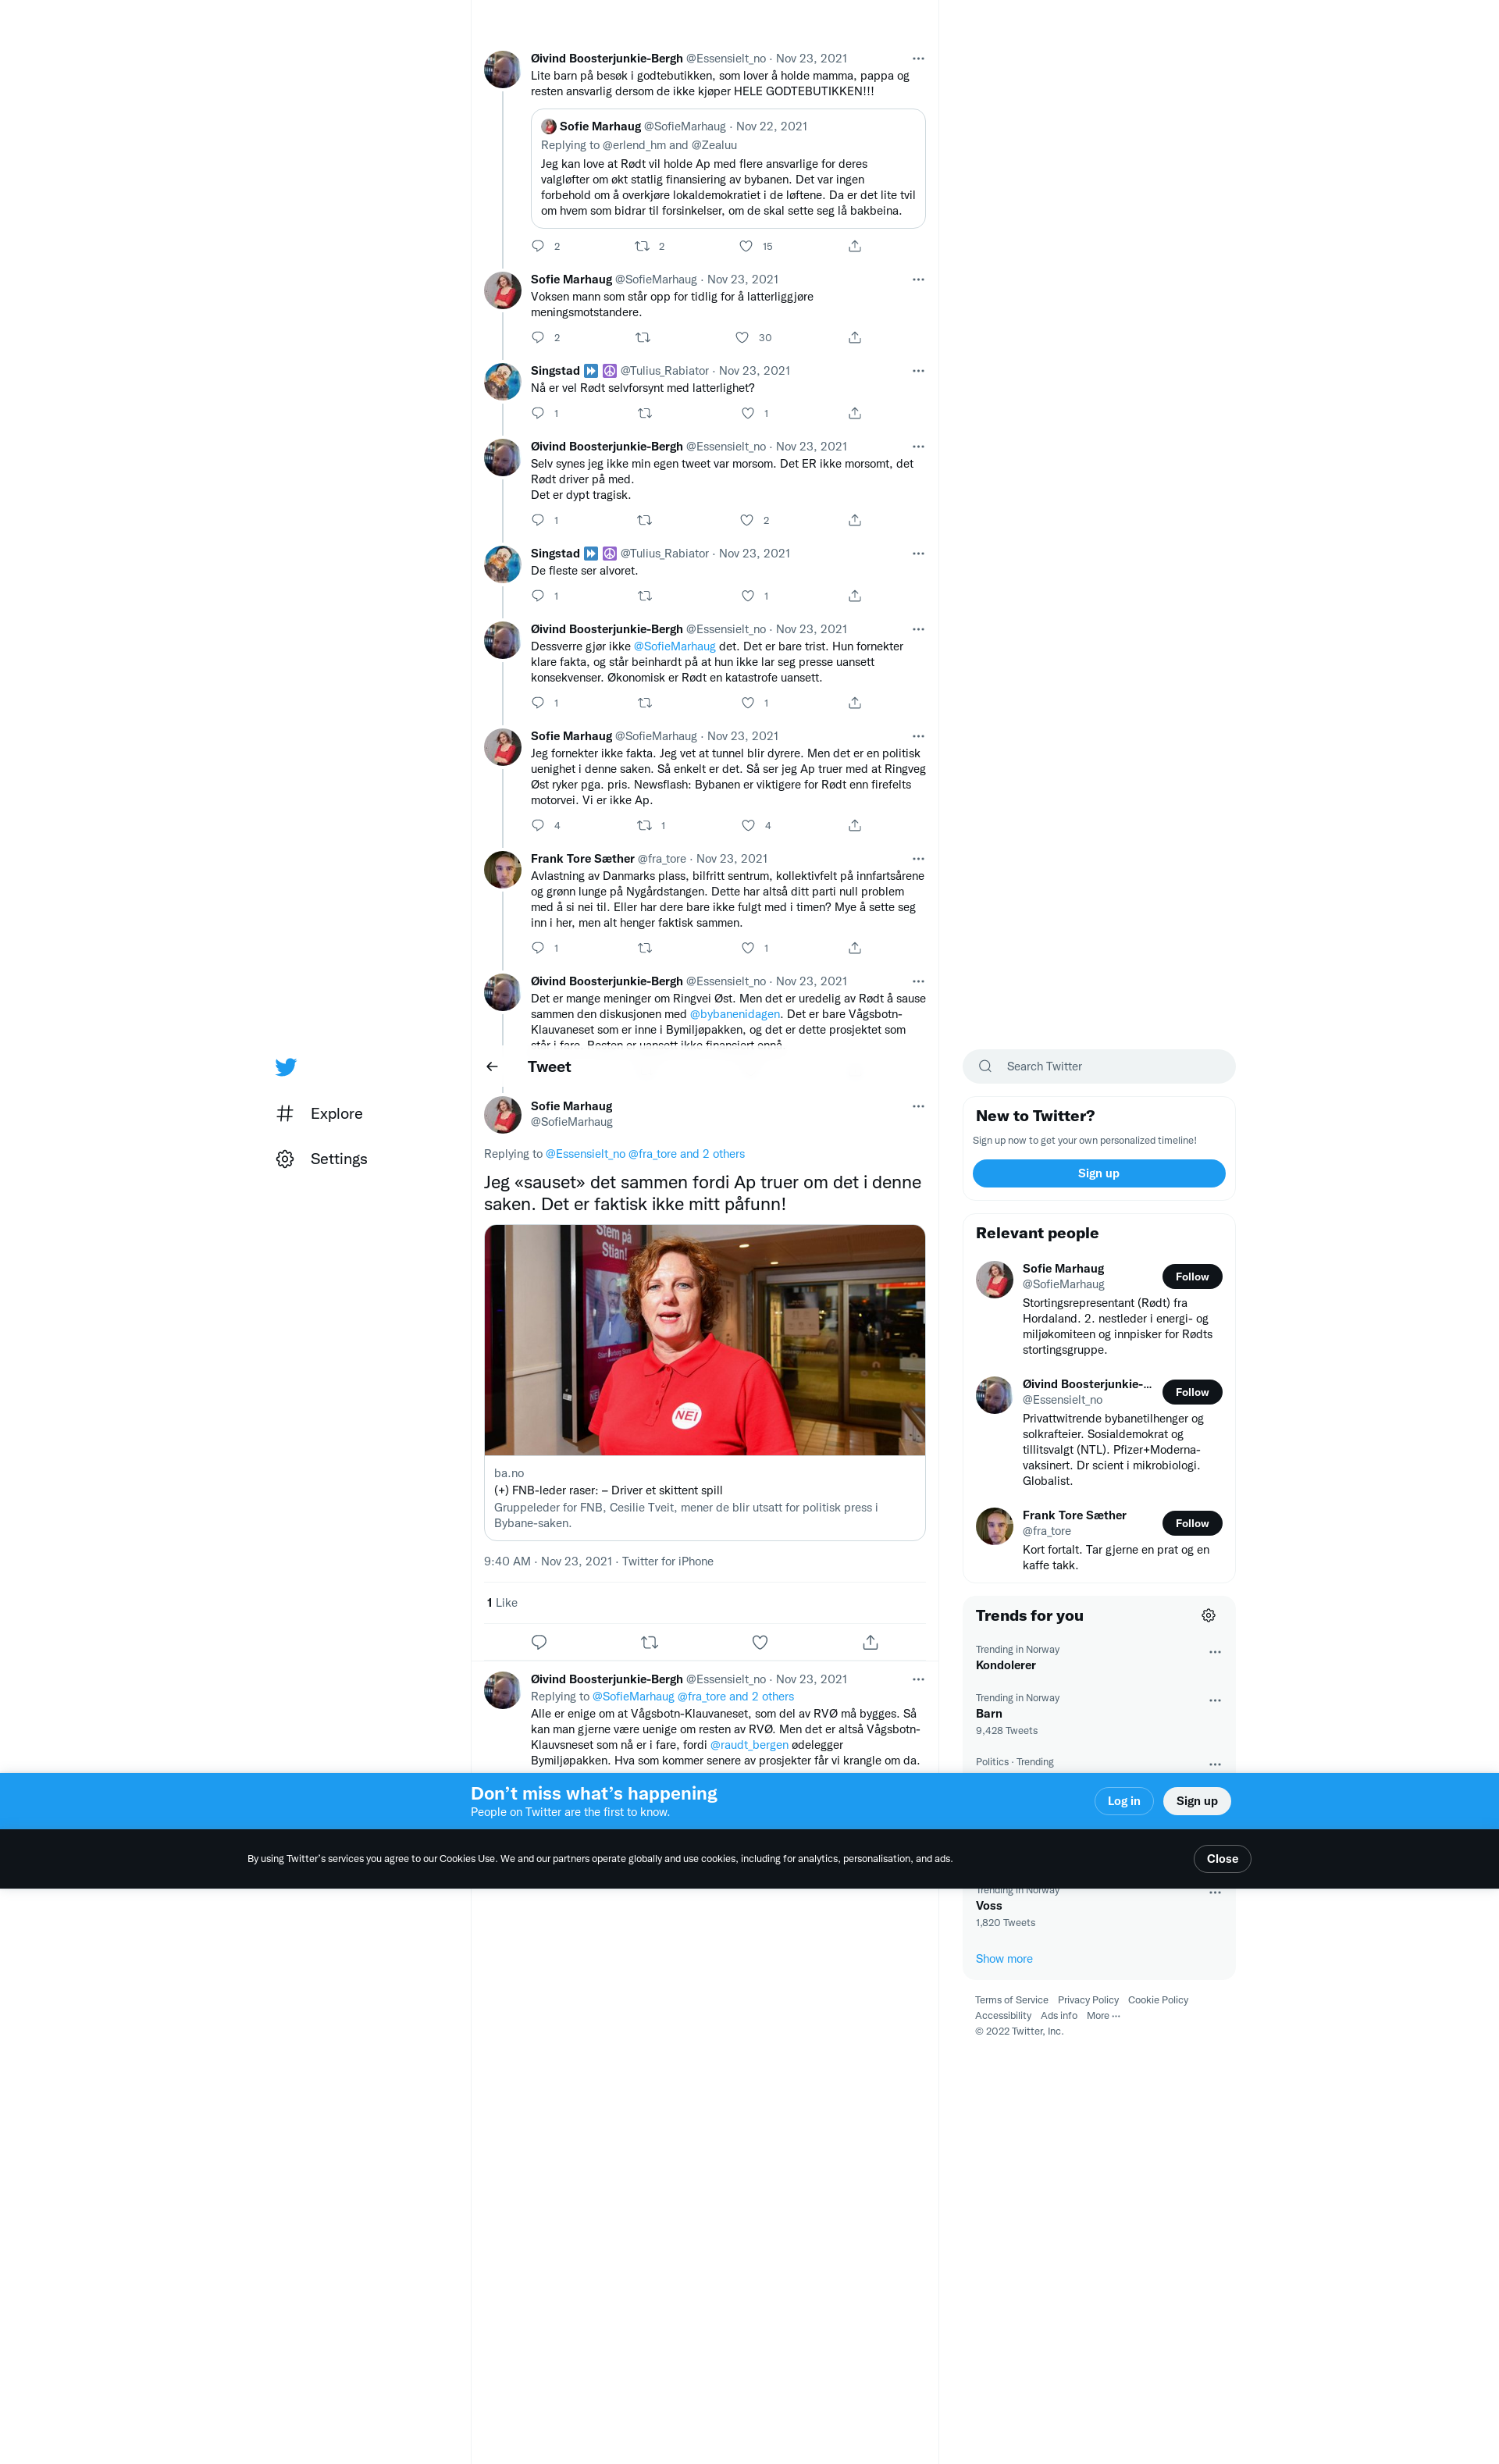Open the quoted Sofie Marhaug tweet from Nov 22
The image size is (1499, 2464).
728,168
